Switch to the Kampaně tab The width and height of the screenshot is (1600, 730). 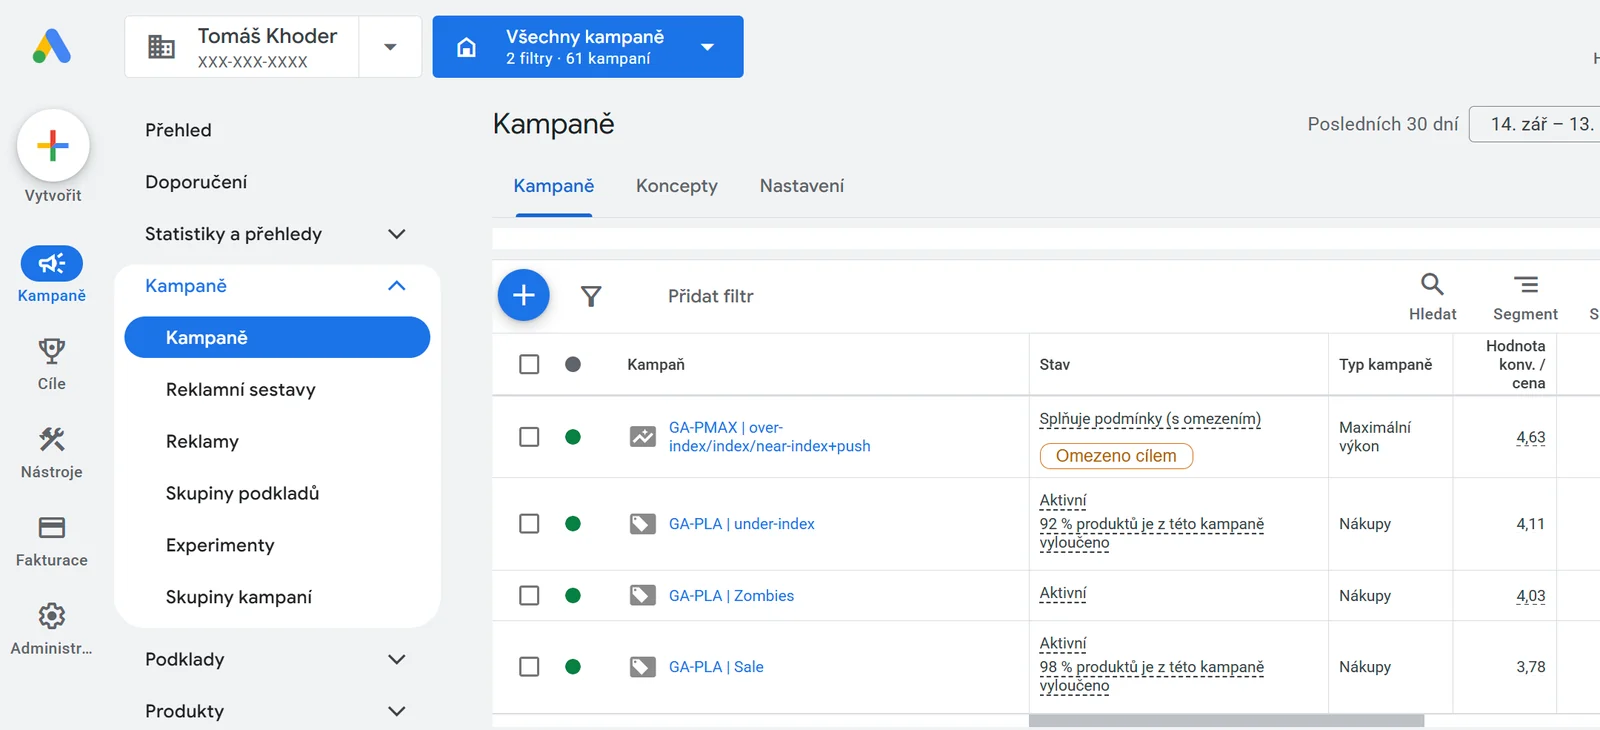554,186
